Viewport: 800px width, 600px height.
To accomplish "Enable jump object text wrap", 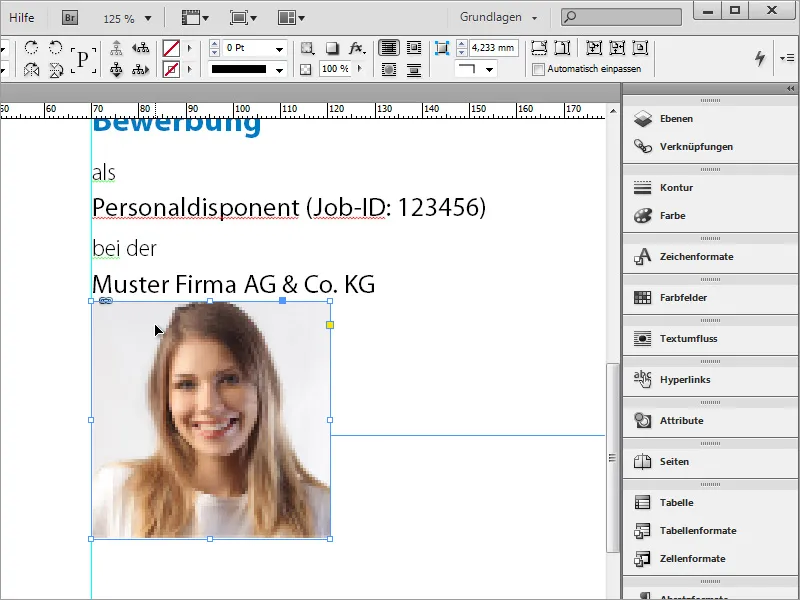I will [x=414, y=69].
